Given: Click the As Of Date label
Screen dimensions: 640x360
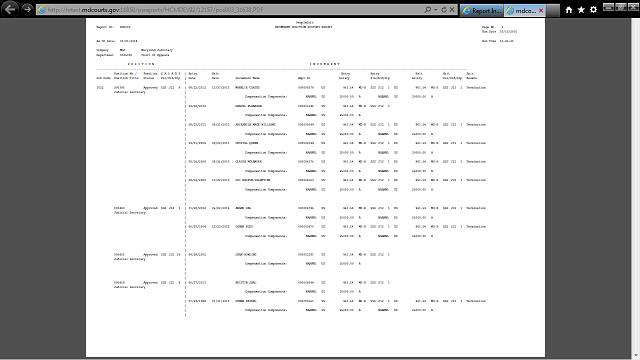Looking at the screenshot, I should click(x=105, y=41).
